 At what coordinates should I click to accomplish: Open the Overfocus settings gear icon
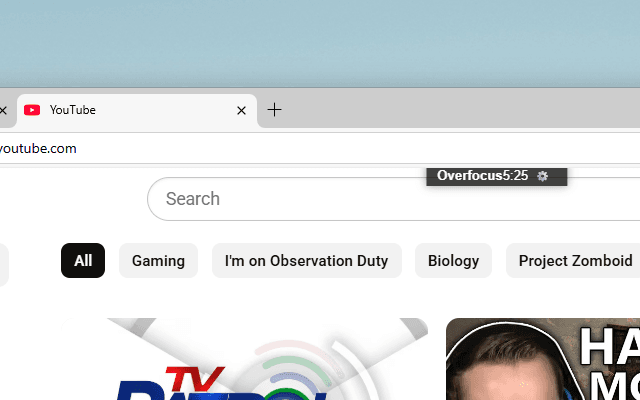tap(542, 176)
